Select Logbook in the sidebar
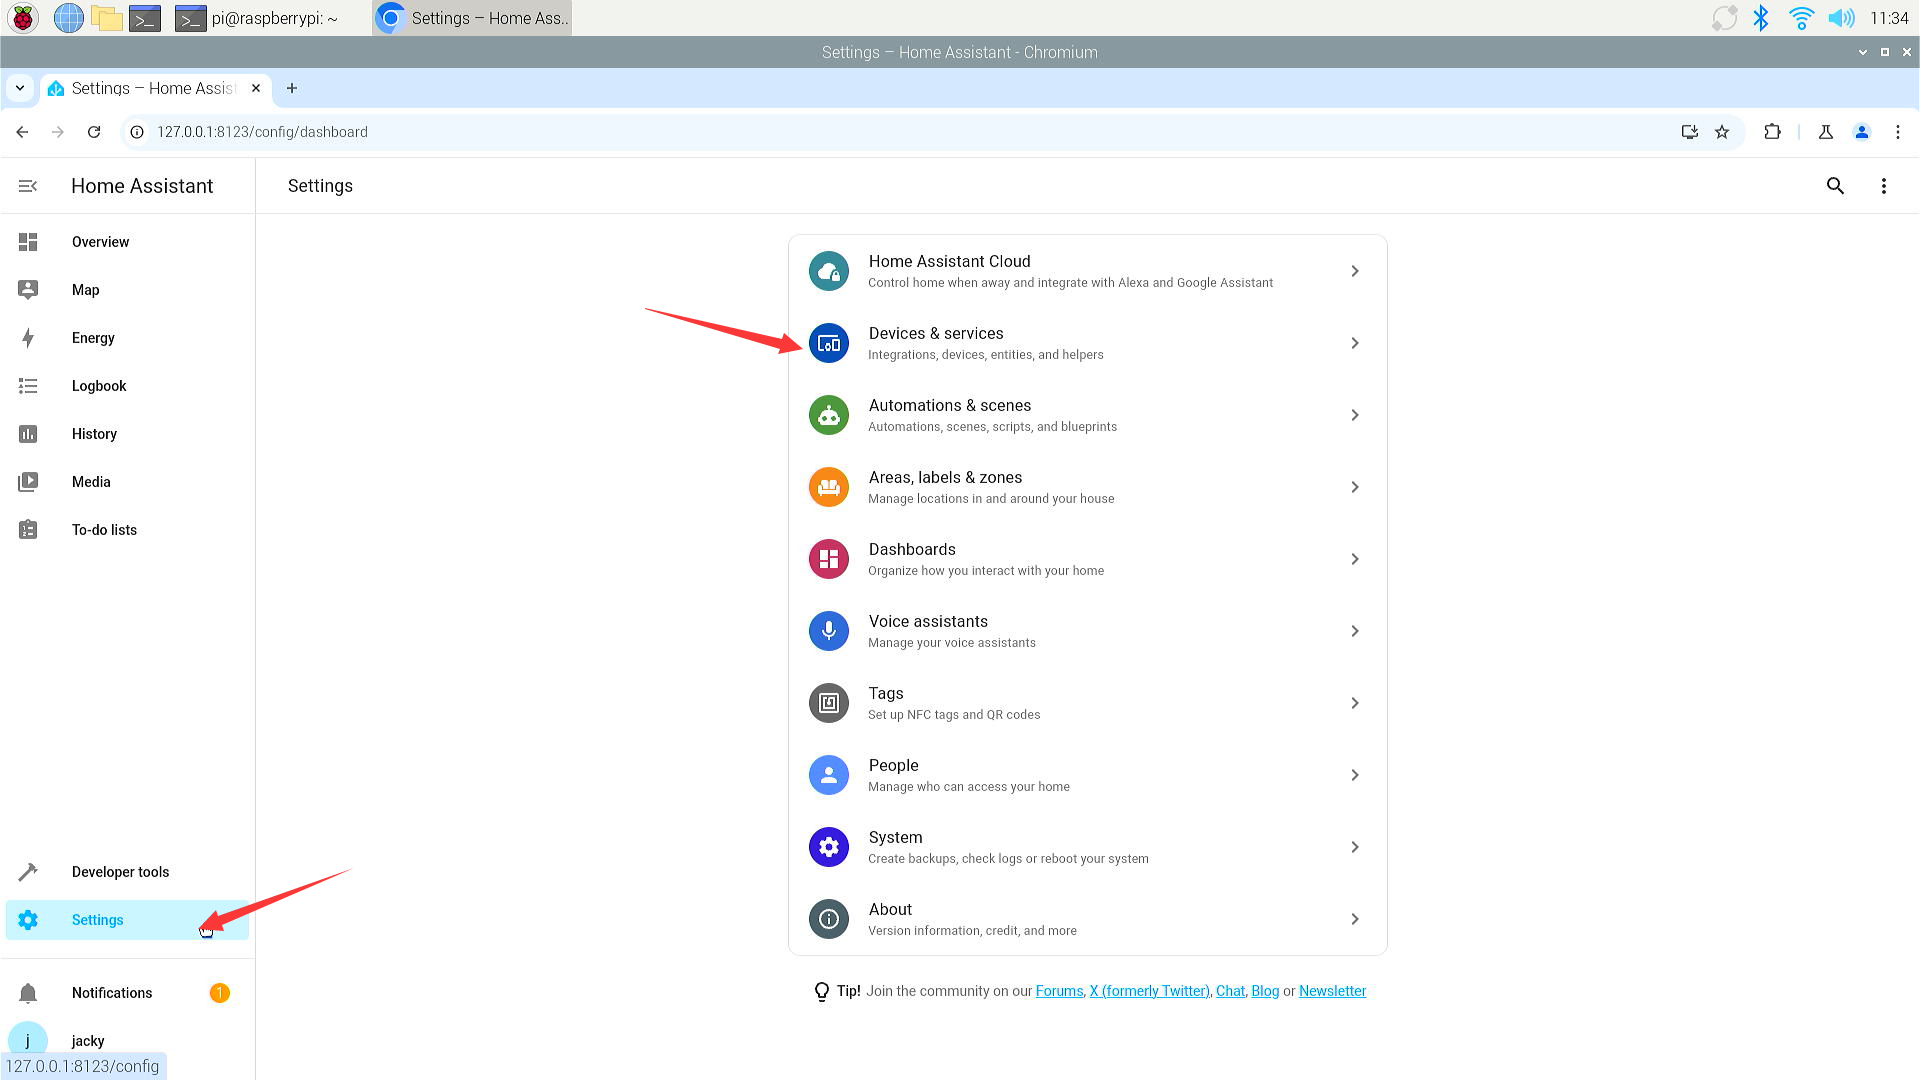This screenshot has height=1080, width=1920. click(127, 386)
